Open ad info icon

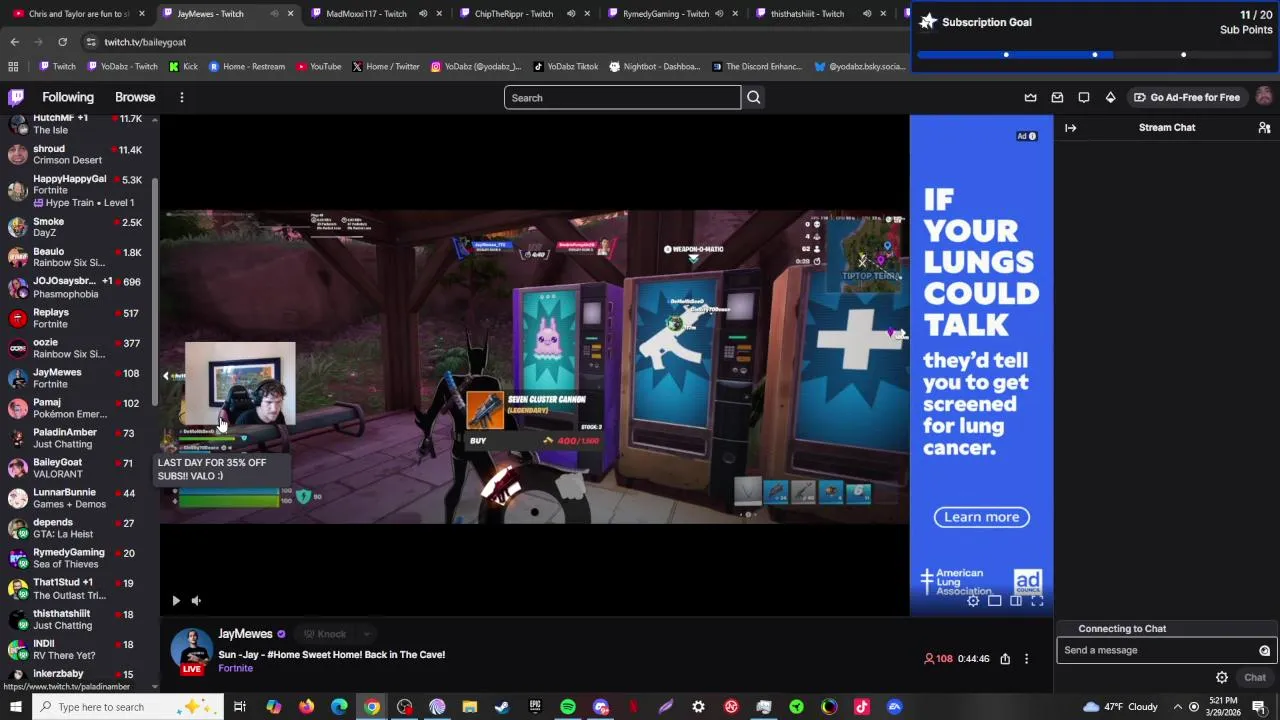tap(1032, 136)
